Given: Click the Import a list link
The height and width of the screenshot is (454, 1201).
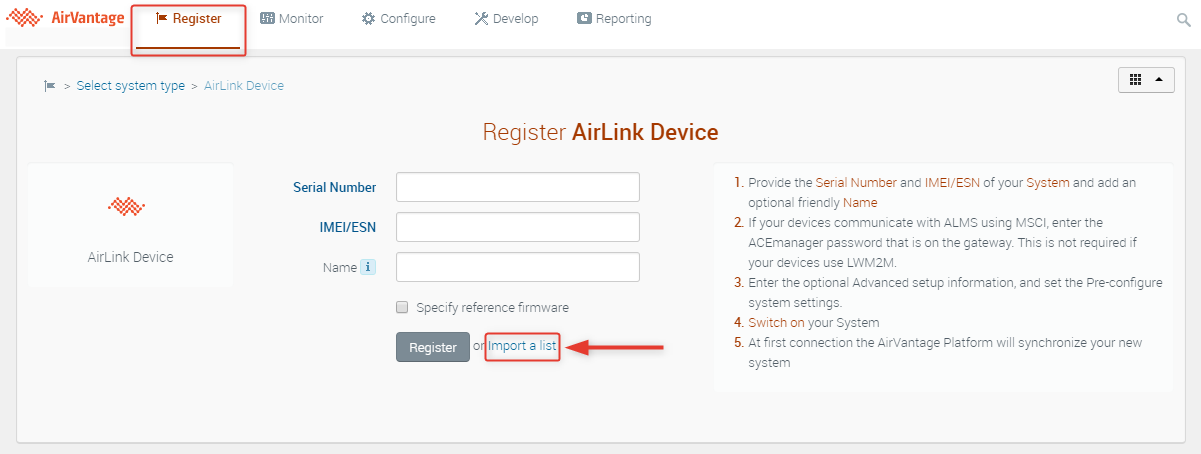Looking at the screenshot, I should [522, 346].
